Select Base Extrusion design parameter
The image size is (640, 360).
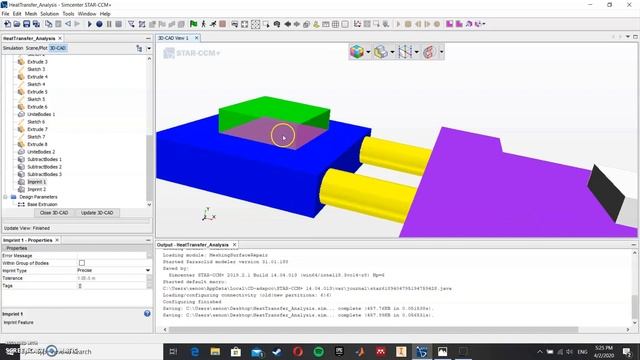coord(42,204)
